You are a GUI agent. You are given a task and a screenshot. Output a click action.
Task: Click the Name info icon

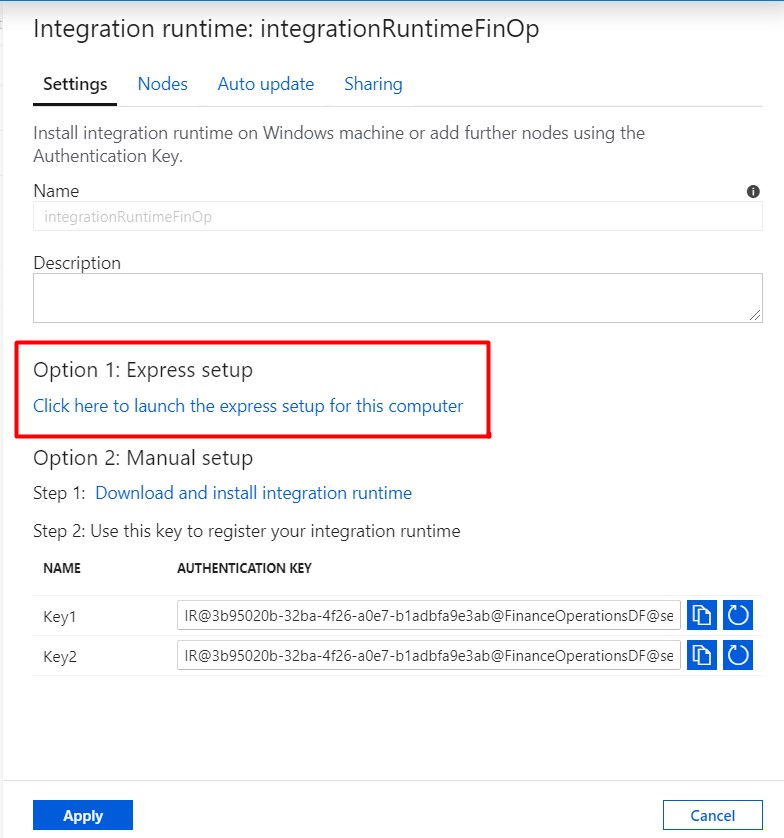pyautogui.click(x=753, y=191)
